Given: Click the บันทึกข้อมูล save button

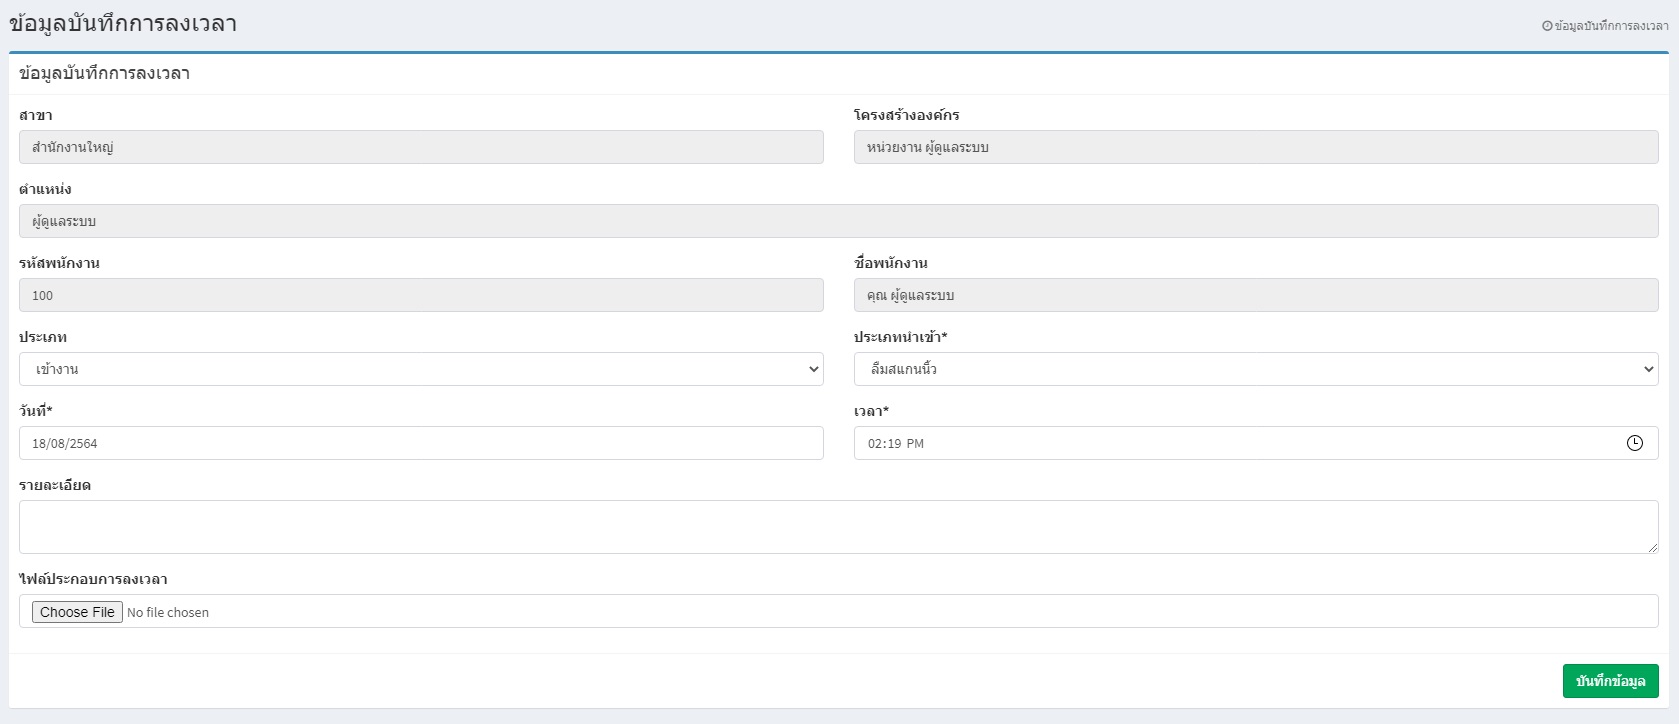Looking at the screenshot, I should [1610, 681].
